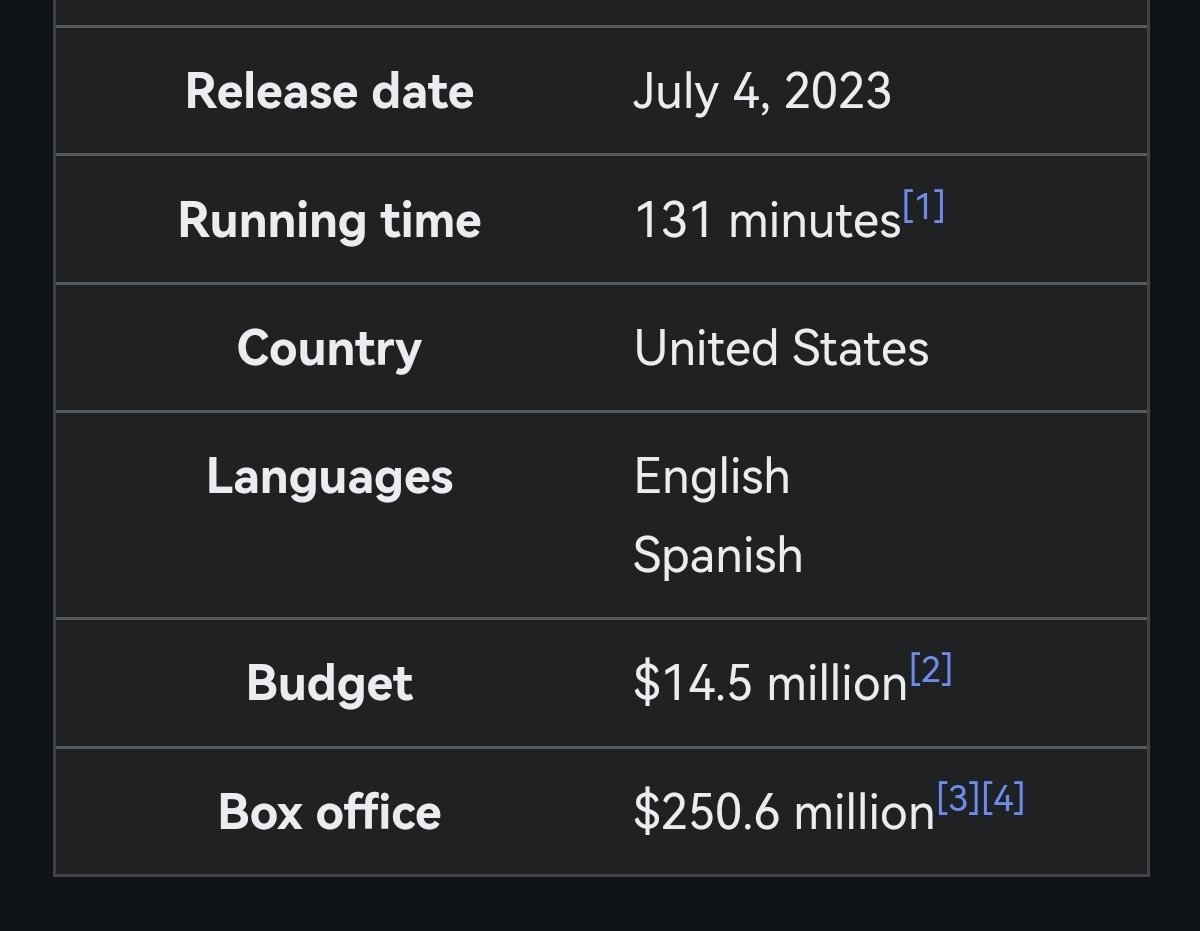Select Spanish in the Languages row
This screenshot has width=1200, height=931.
coord(718,555)
